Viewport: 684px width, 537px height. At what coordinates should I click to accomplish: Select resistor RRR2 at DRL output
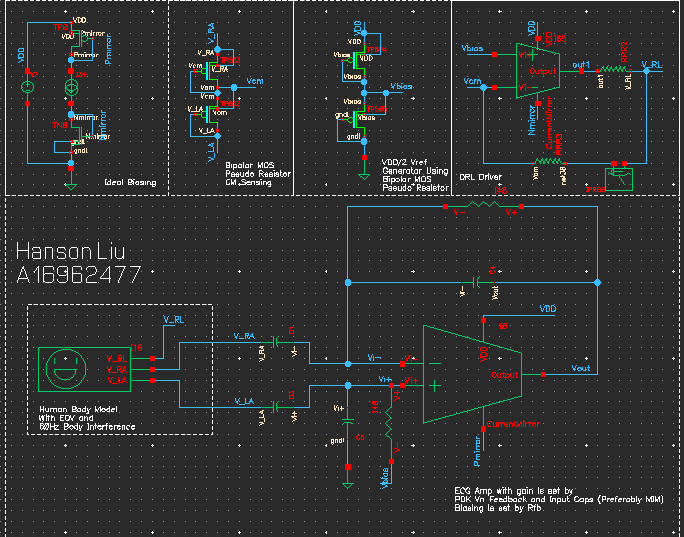pyautogui.click(x=614, y=70)
